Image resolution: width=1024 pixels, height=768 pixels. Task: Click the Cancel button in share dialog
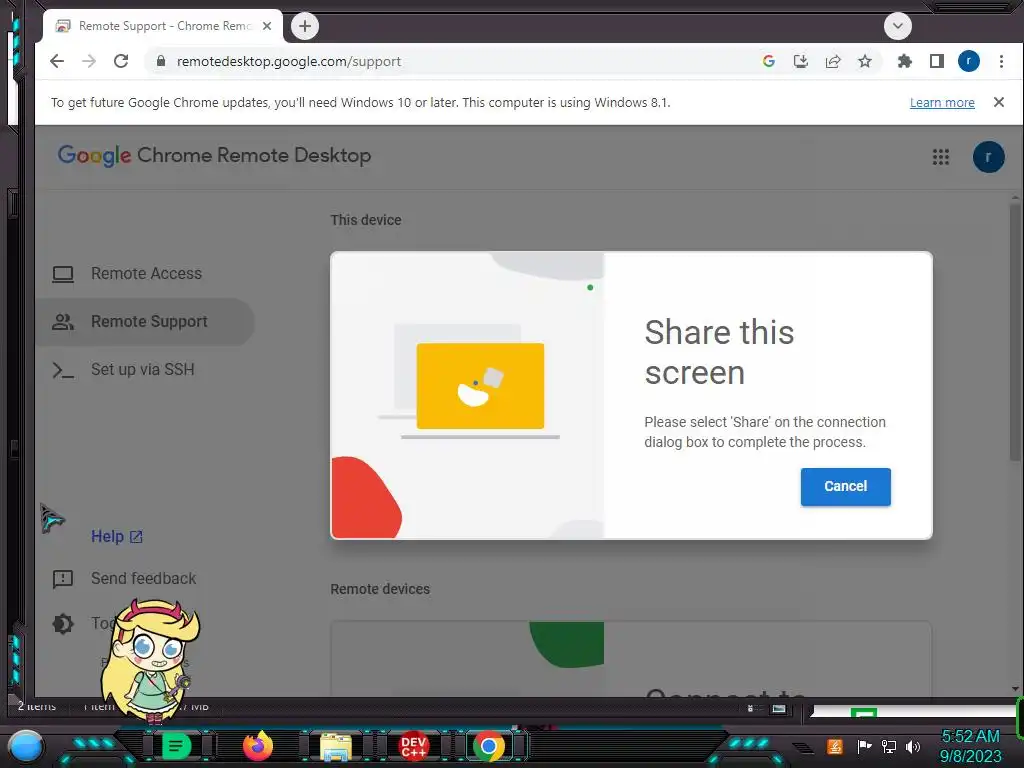click(845, 487)
